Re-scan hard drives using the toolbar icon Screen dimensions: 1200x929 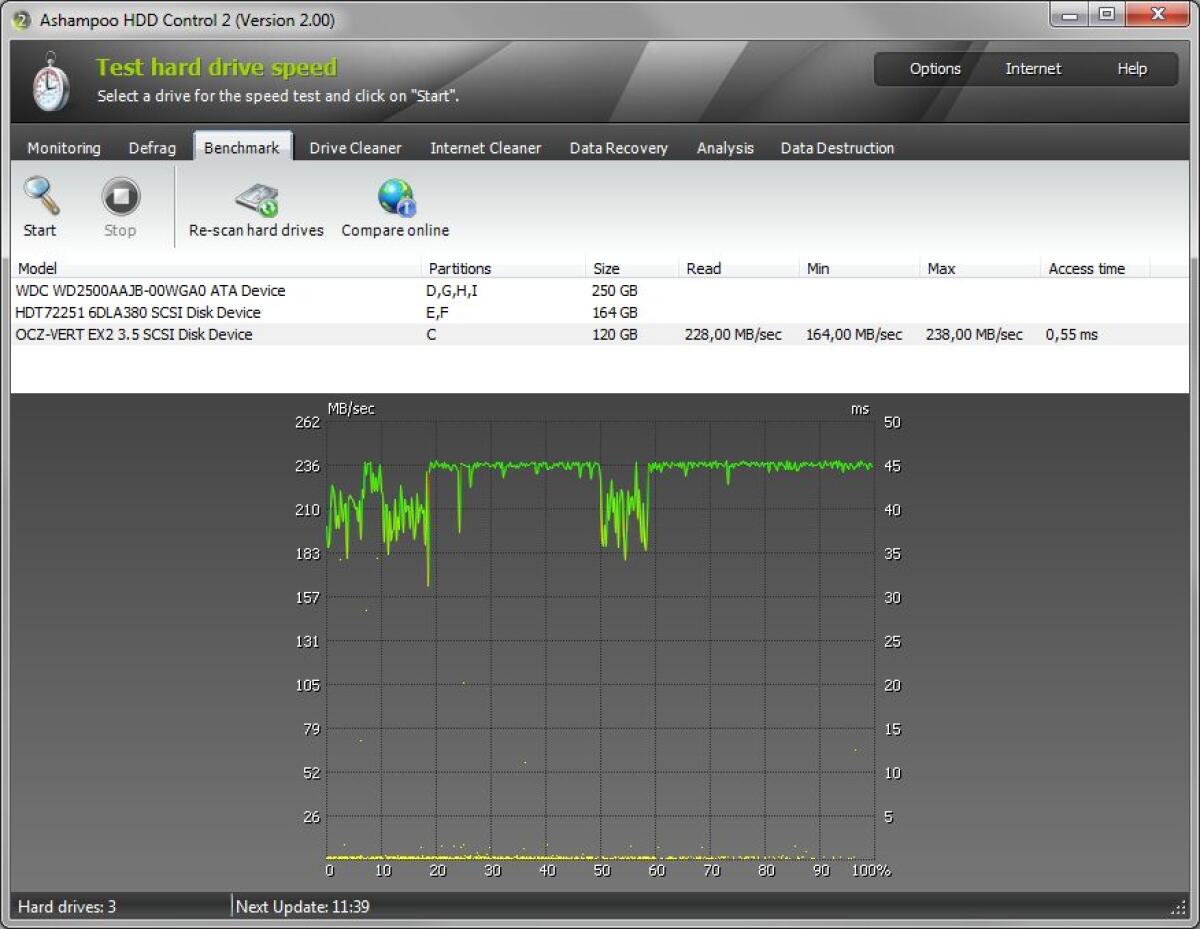pos(255,205)
